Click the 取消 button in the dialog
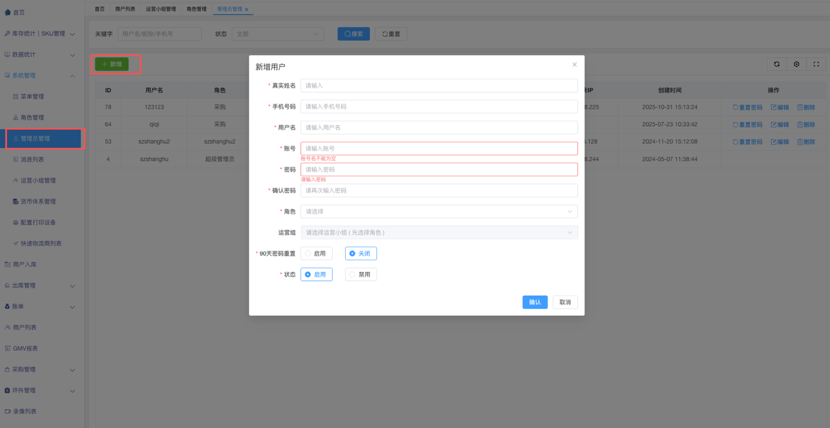This screenshot has height=428, width=830. coord(565,302)
